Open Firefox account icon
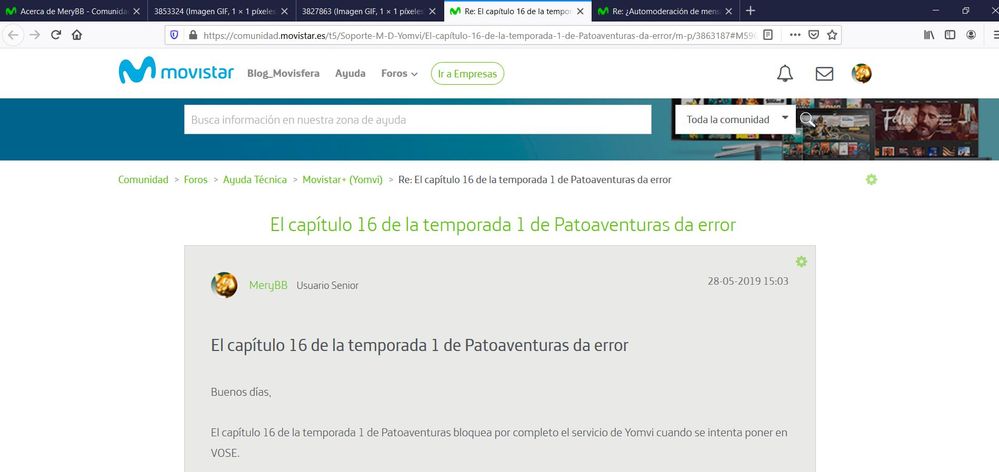999x472 pixels. pos(970,35)
